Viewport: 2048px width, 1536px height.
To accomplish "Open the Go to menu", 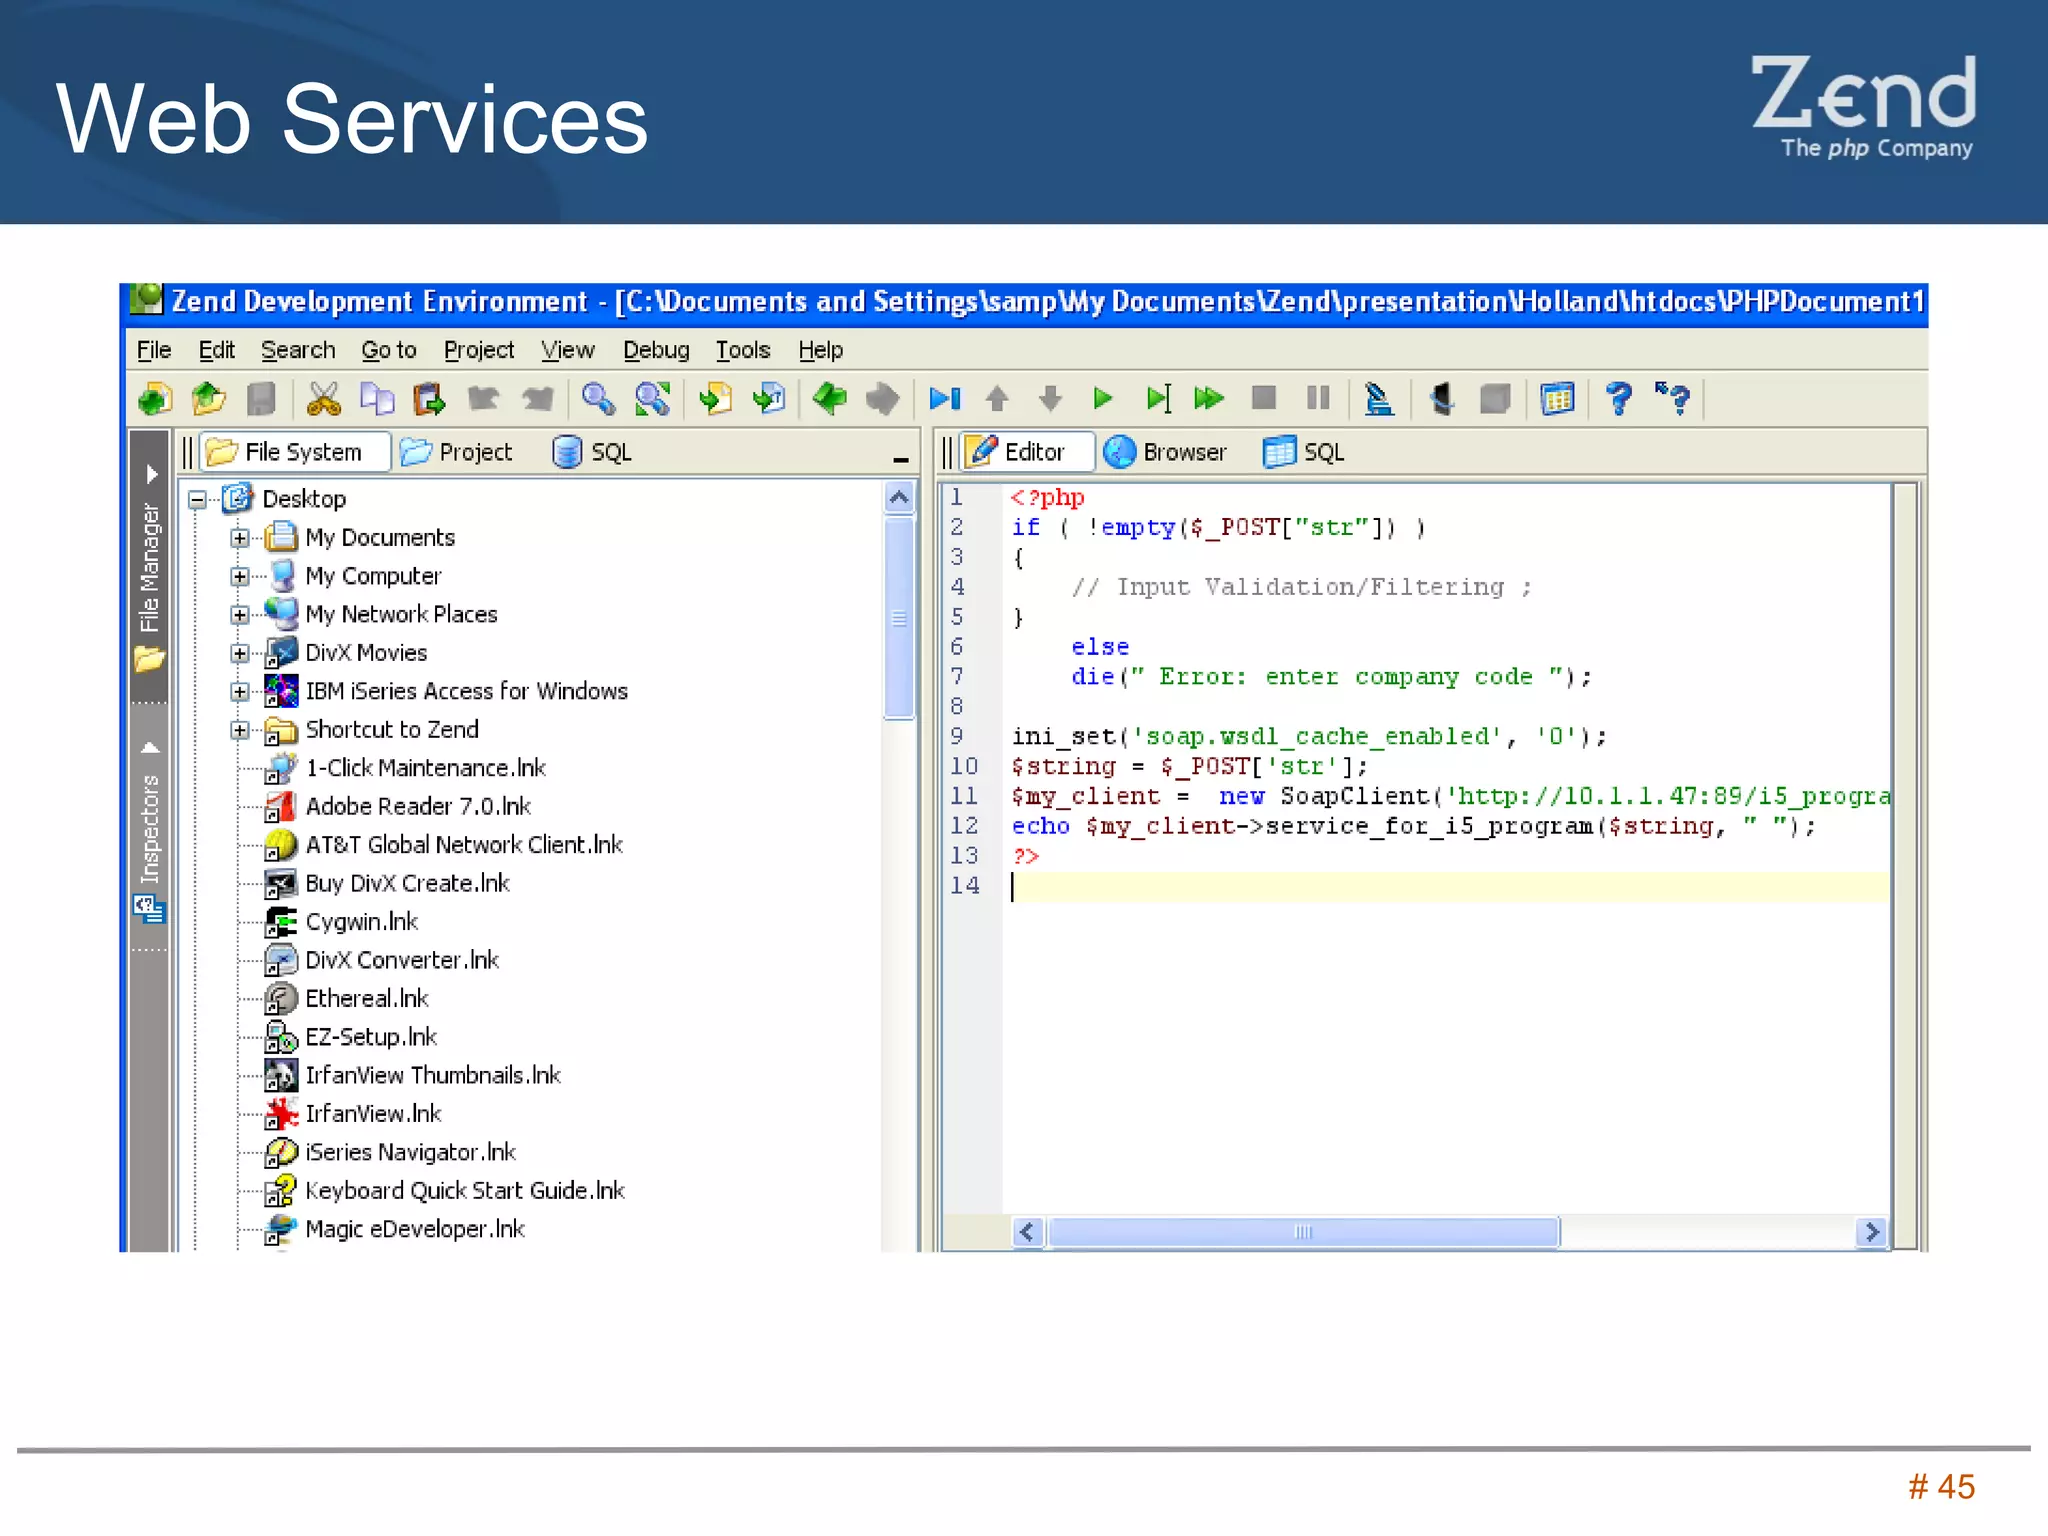I will pyautogui.click(x=389, y=350).
